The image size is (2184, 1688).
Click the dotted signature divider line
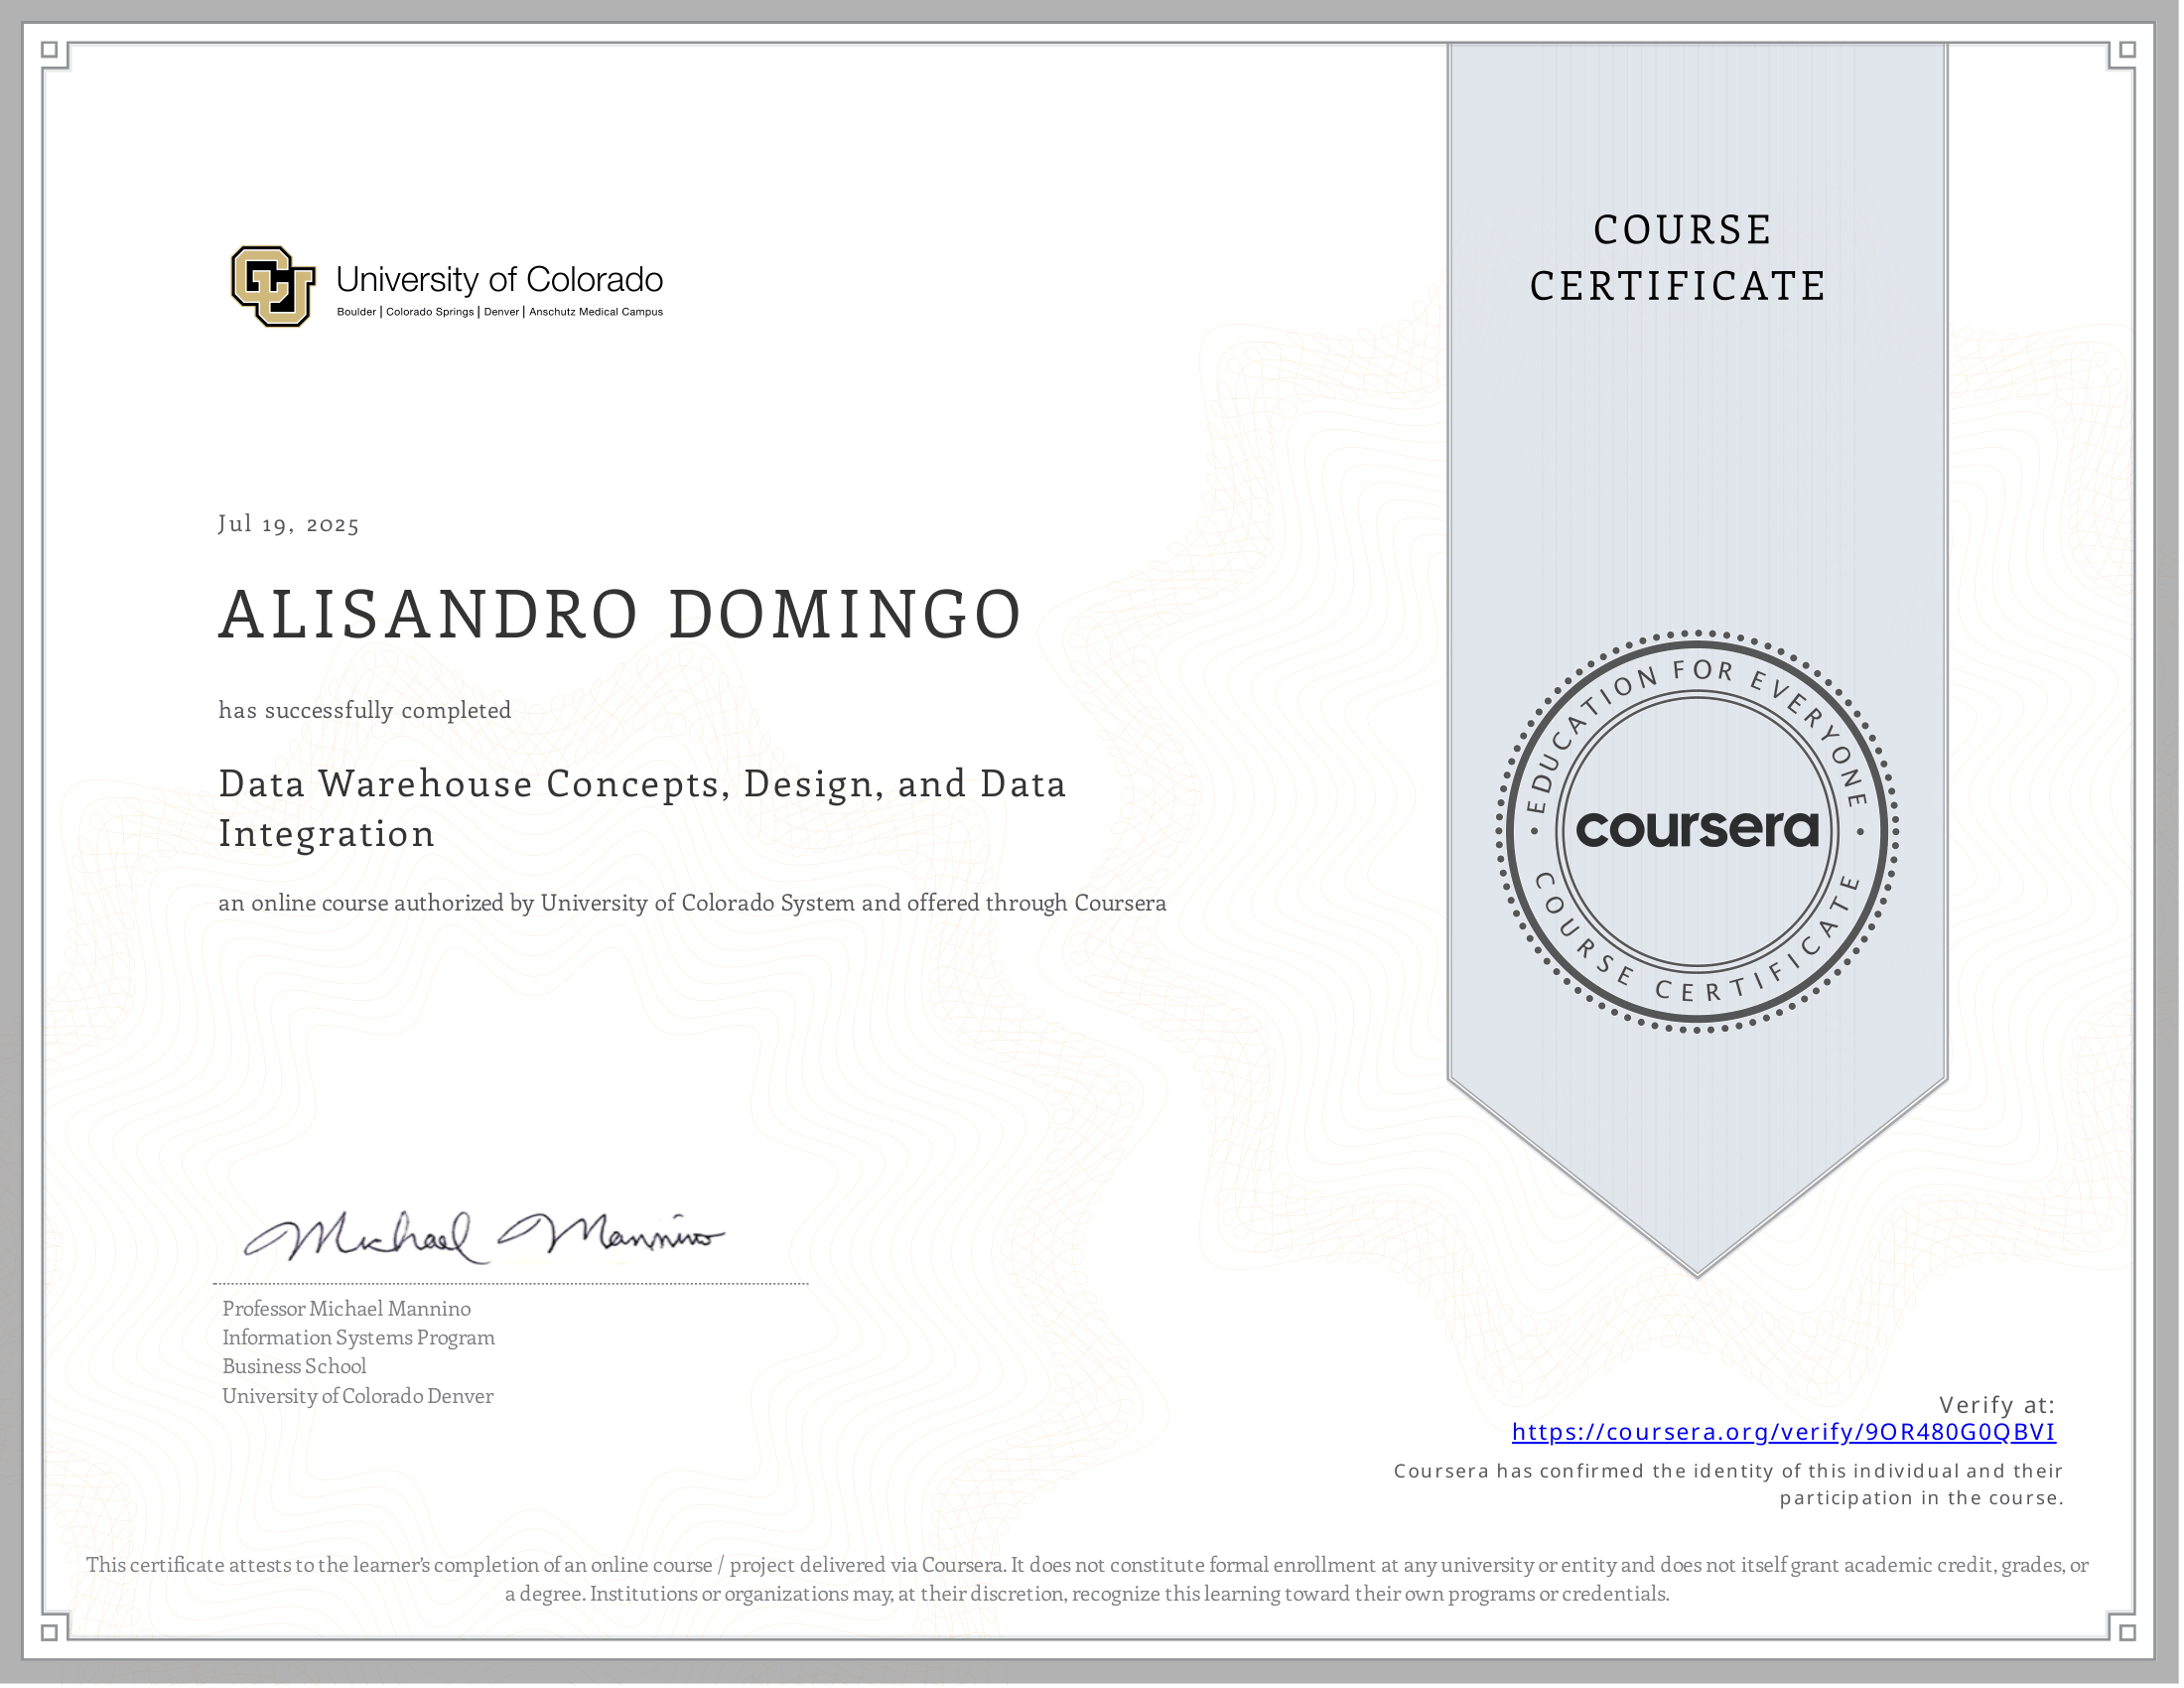510,1283
